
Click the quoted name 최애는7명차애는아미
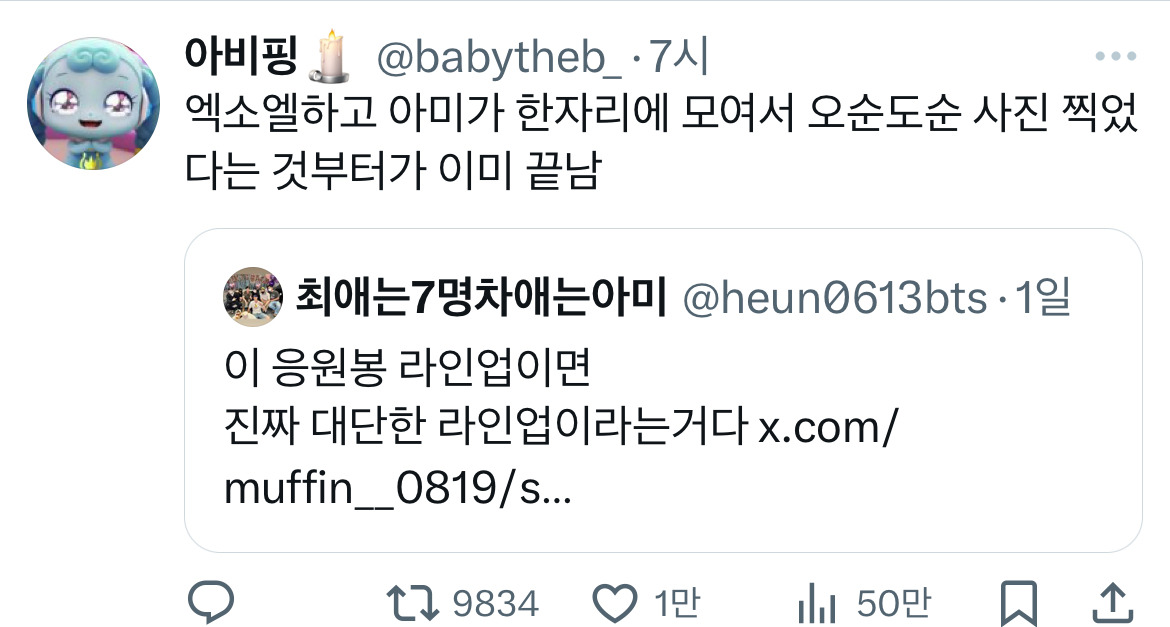pos(480,297)
